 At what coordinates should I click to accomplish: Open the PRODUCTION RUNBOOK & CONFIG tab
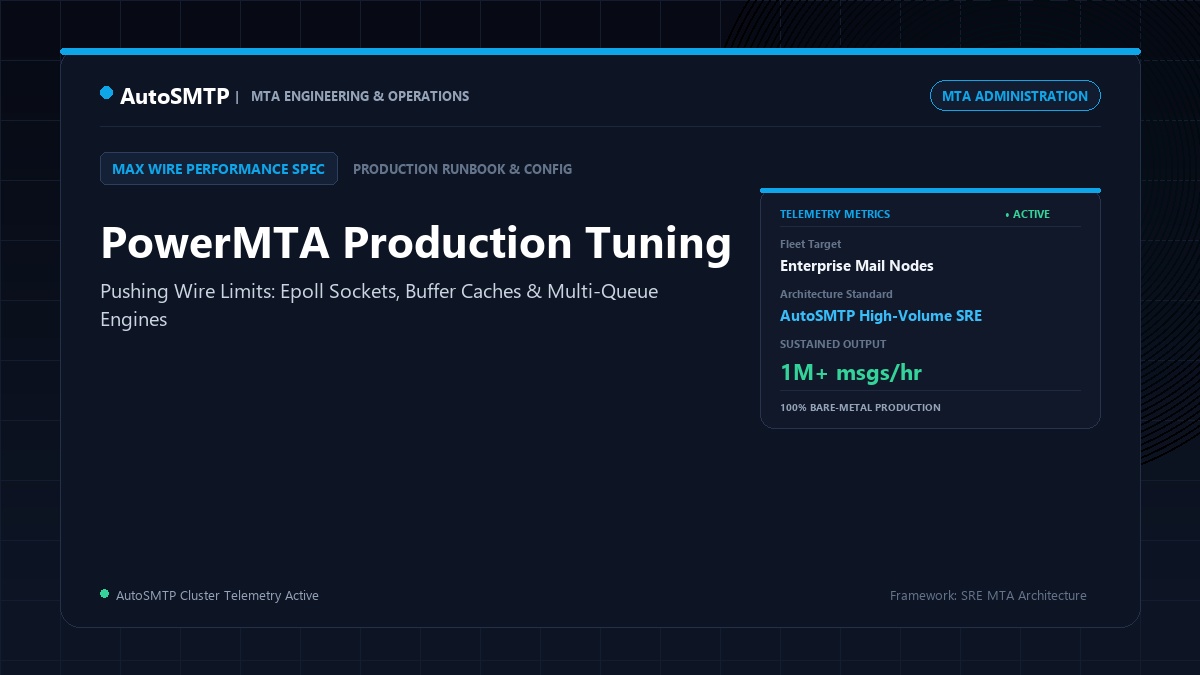[x=463, y=169]
